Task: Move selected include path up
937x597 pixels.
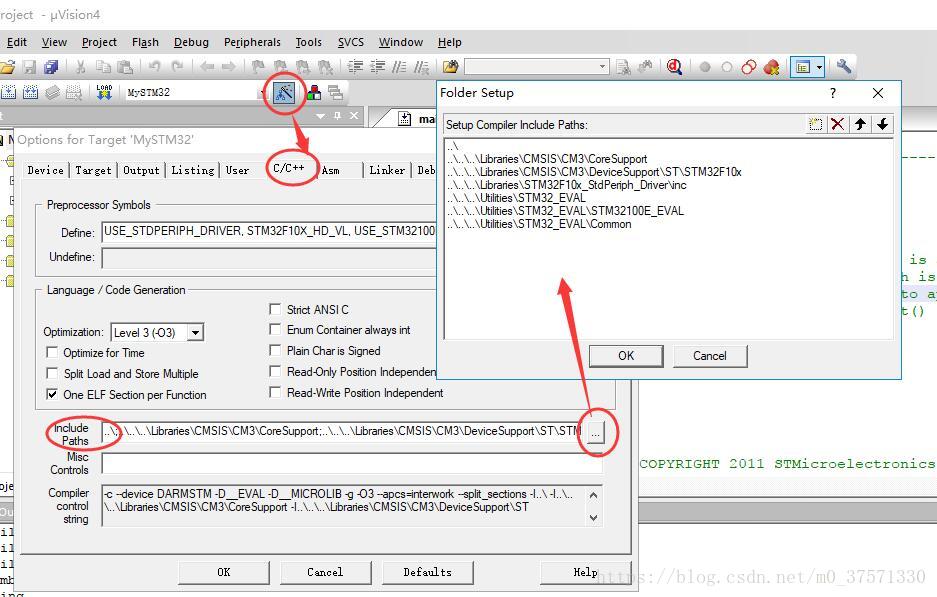Action: (860, 124)
